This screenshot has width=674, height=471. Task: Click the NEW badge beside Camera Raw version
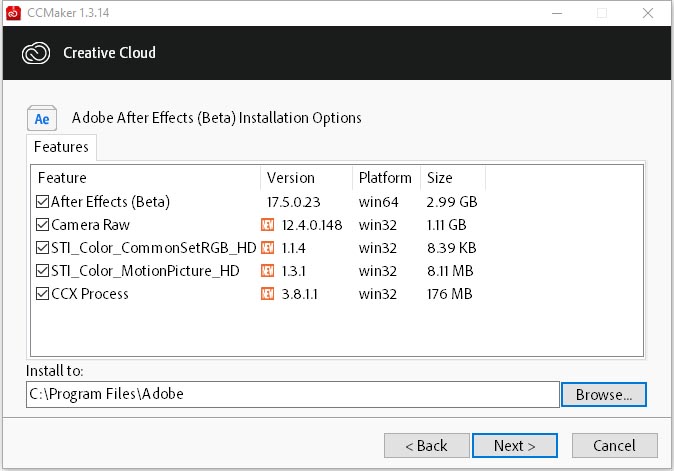(267, 225)
